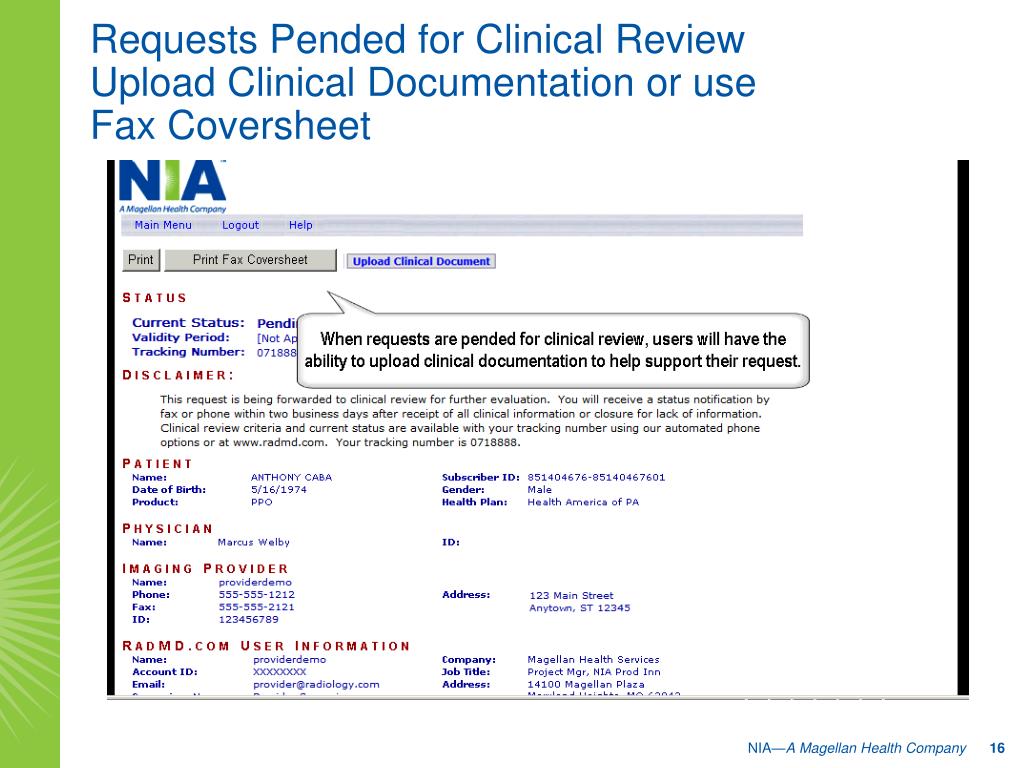The height and width of the screenshot is (768, 1024).
Task: Click the slide number 16
Action: (x=997, y=748)
